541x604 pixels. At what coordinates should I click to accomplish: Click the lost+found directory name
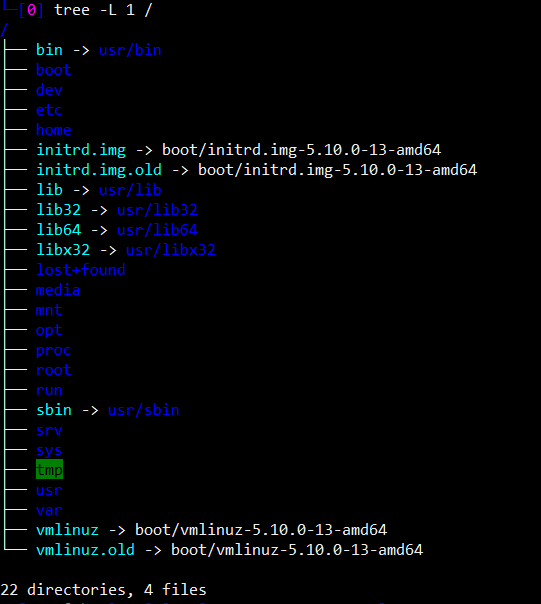tap(81, 270)
